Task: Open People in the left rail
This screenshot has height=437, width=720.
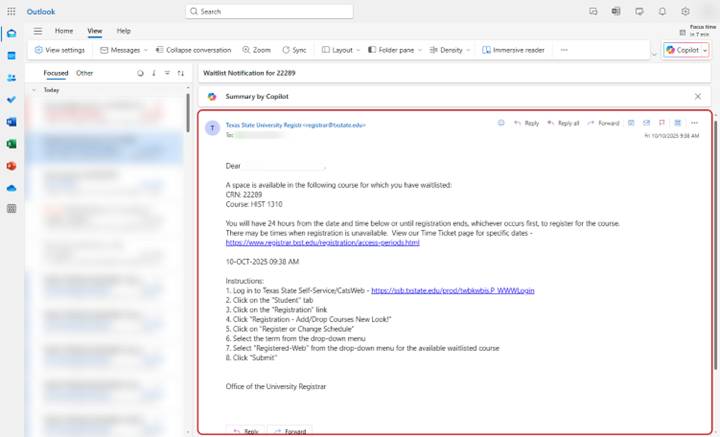Action: [11, 78]
